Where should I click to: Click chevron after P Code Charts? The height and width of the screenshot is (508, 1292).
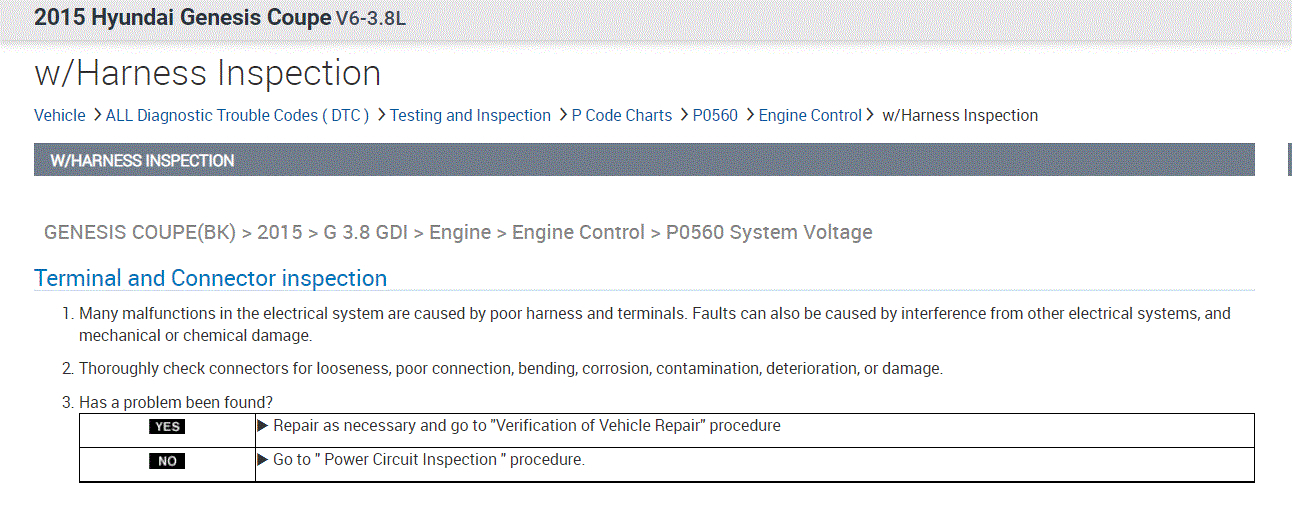click(684, 115)
